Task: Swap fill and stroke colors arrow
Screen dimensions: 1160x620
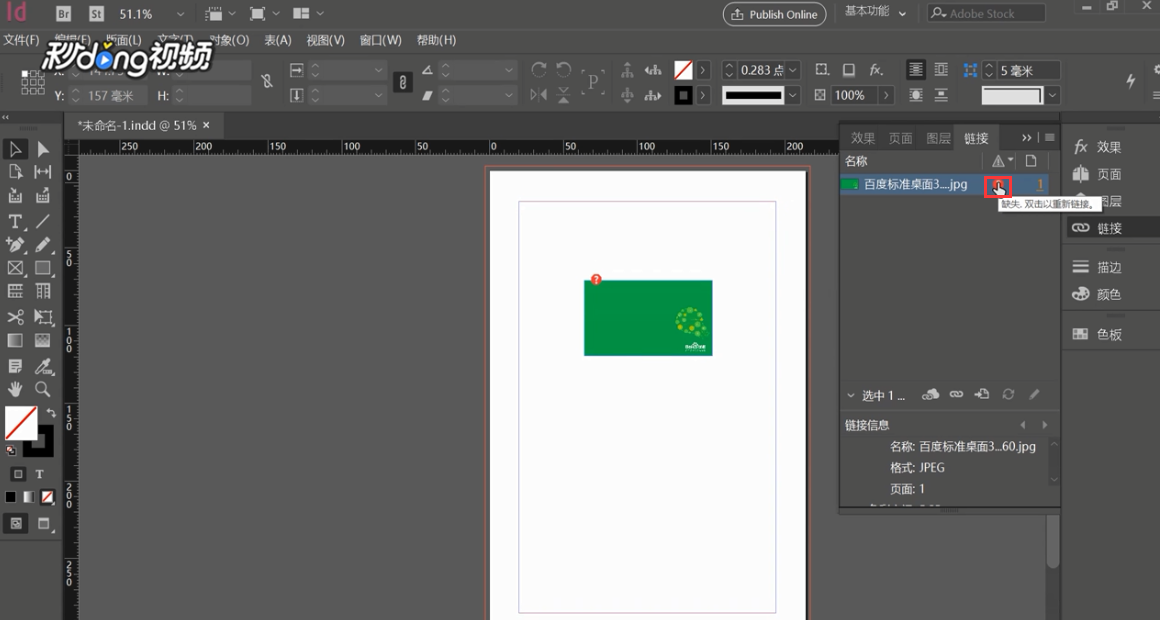Action: 51,412
